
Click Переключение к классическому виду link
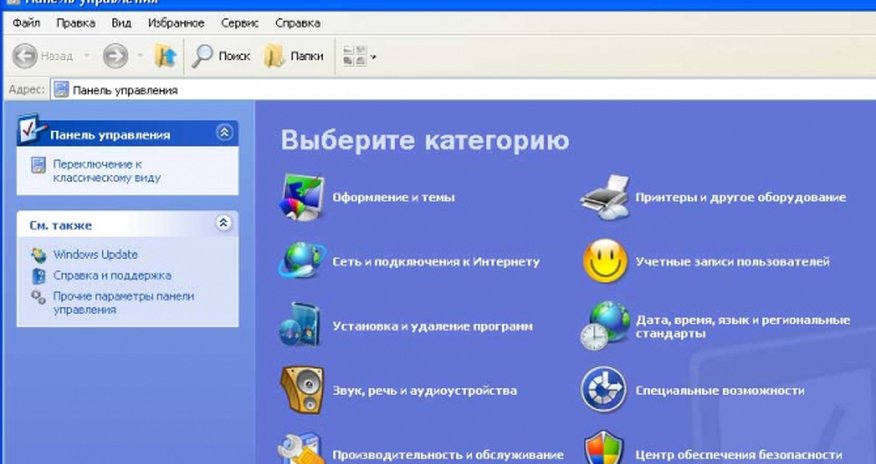click(107, 171)
